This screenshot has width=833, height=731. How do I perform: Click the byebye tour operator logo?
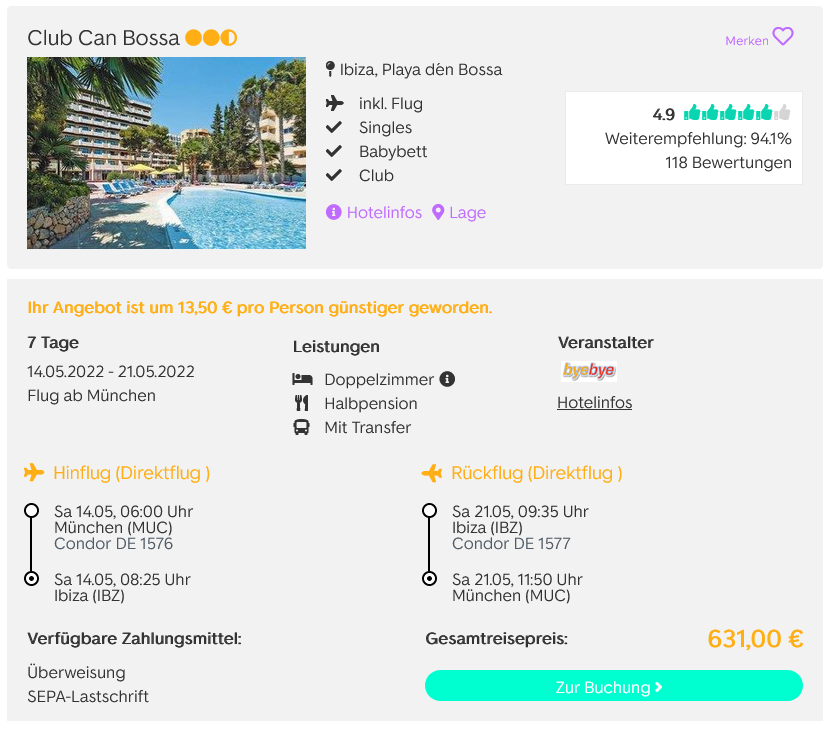pos(589,370)
